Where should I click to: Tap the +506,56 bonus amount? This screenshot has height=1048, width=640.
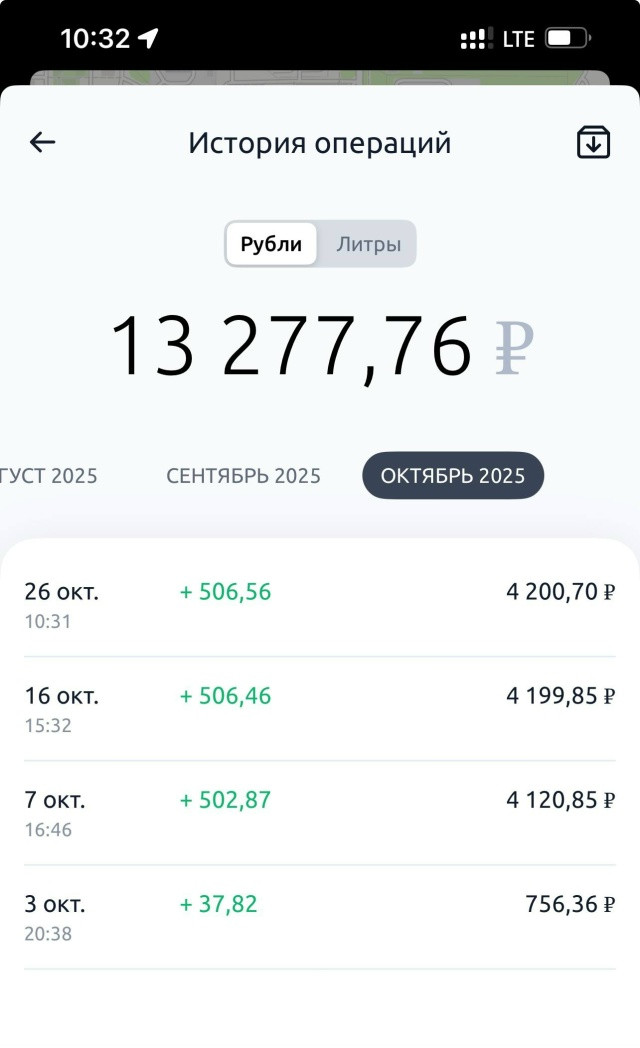click(x=225, y=592)
